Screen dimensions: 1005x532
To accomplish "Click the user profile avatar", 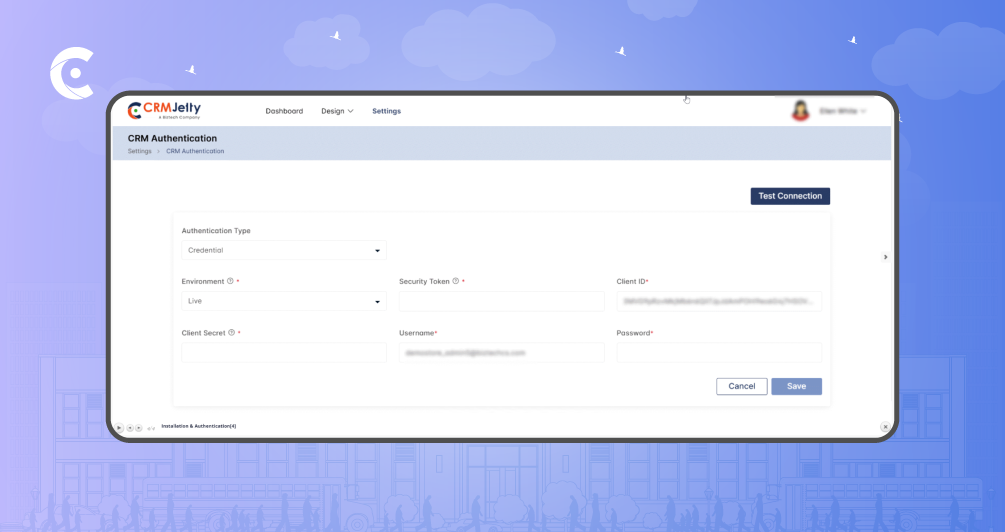I will [800, 111].
